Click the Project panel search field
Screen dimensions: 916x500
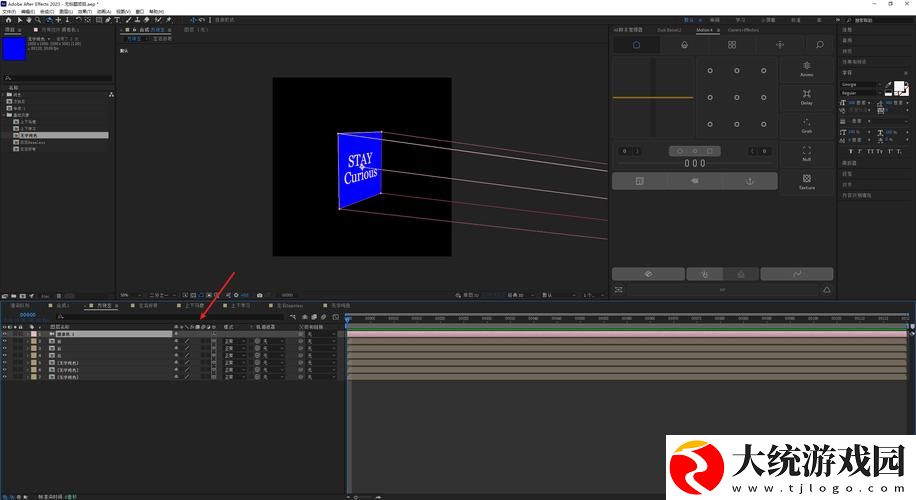57,78
